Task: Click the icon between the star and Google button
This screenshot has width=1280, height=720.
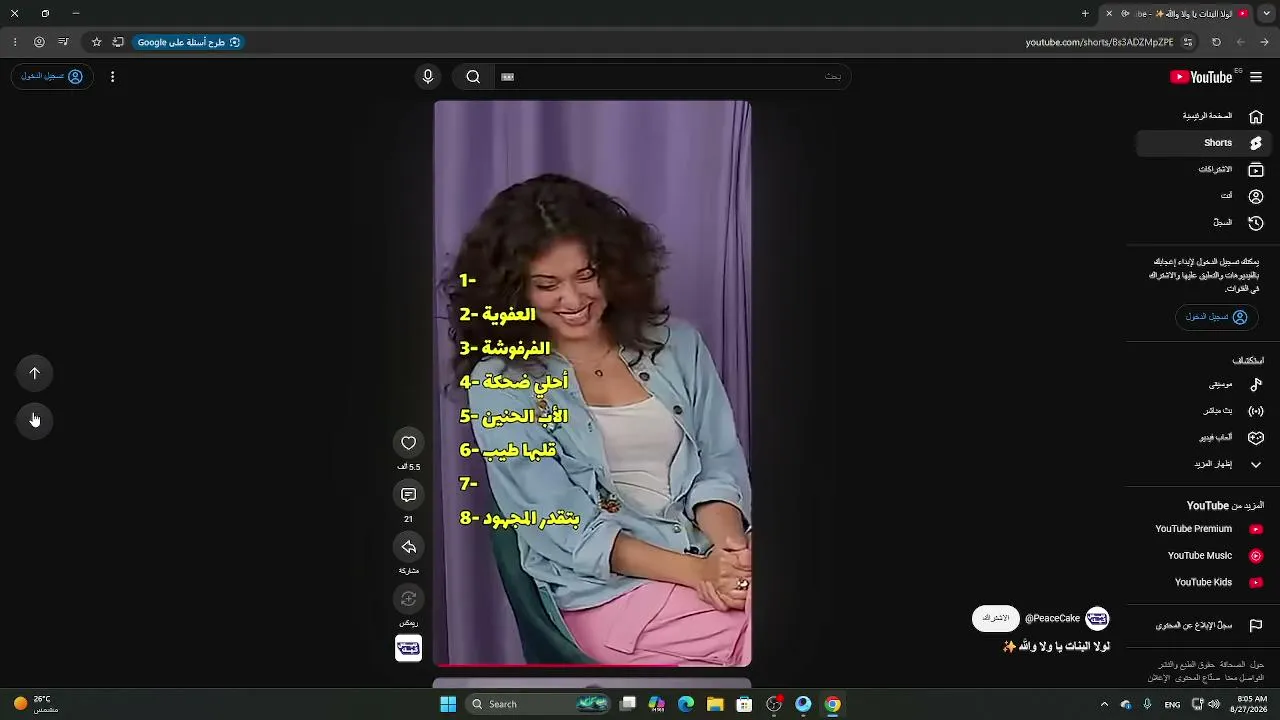Action: pos(118,42)
